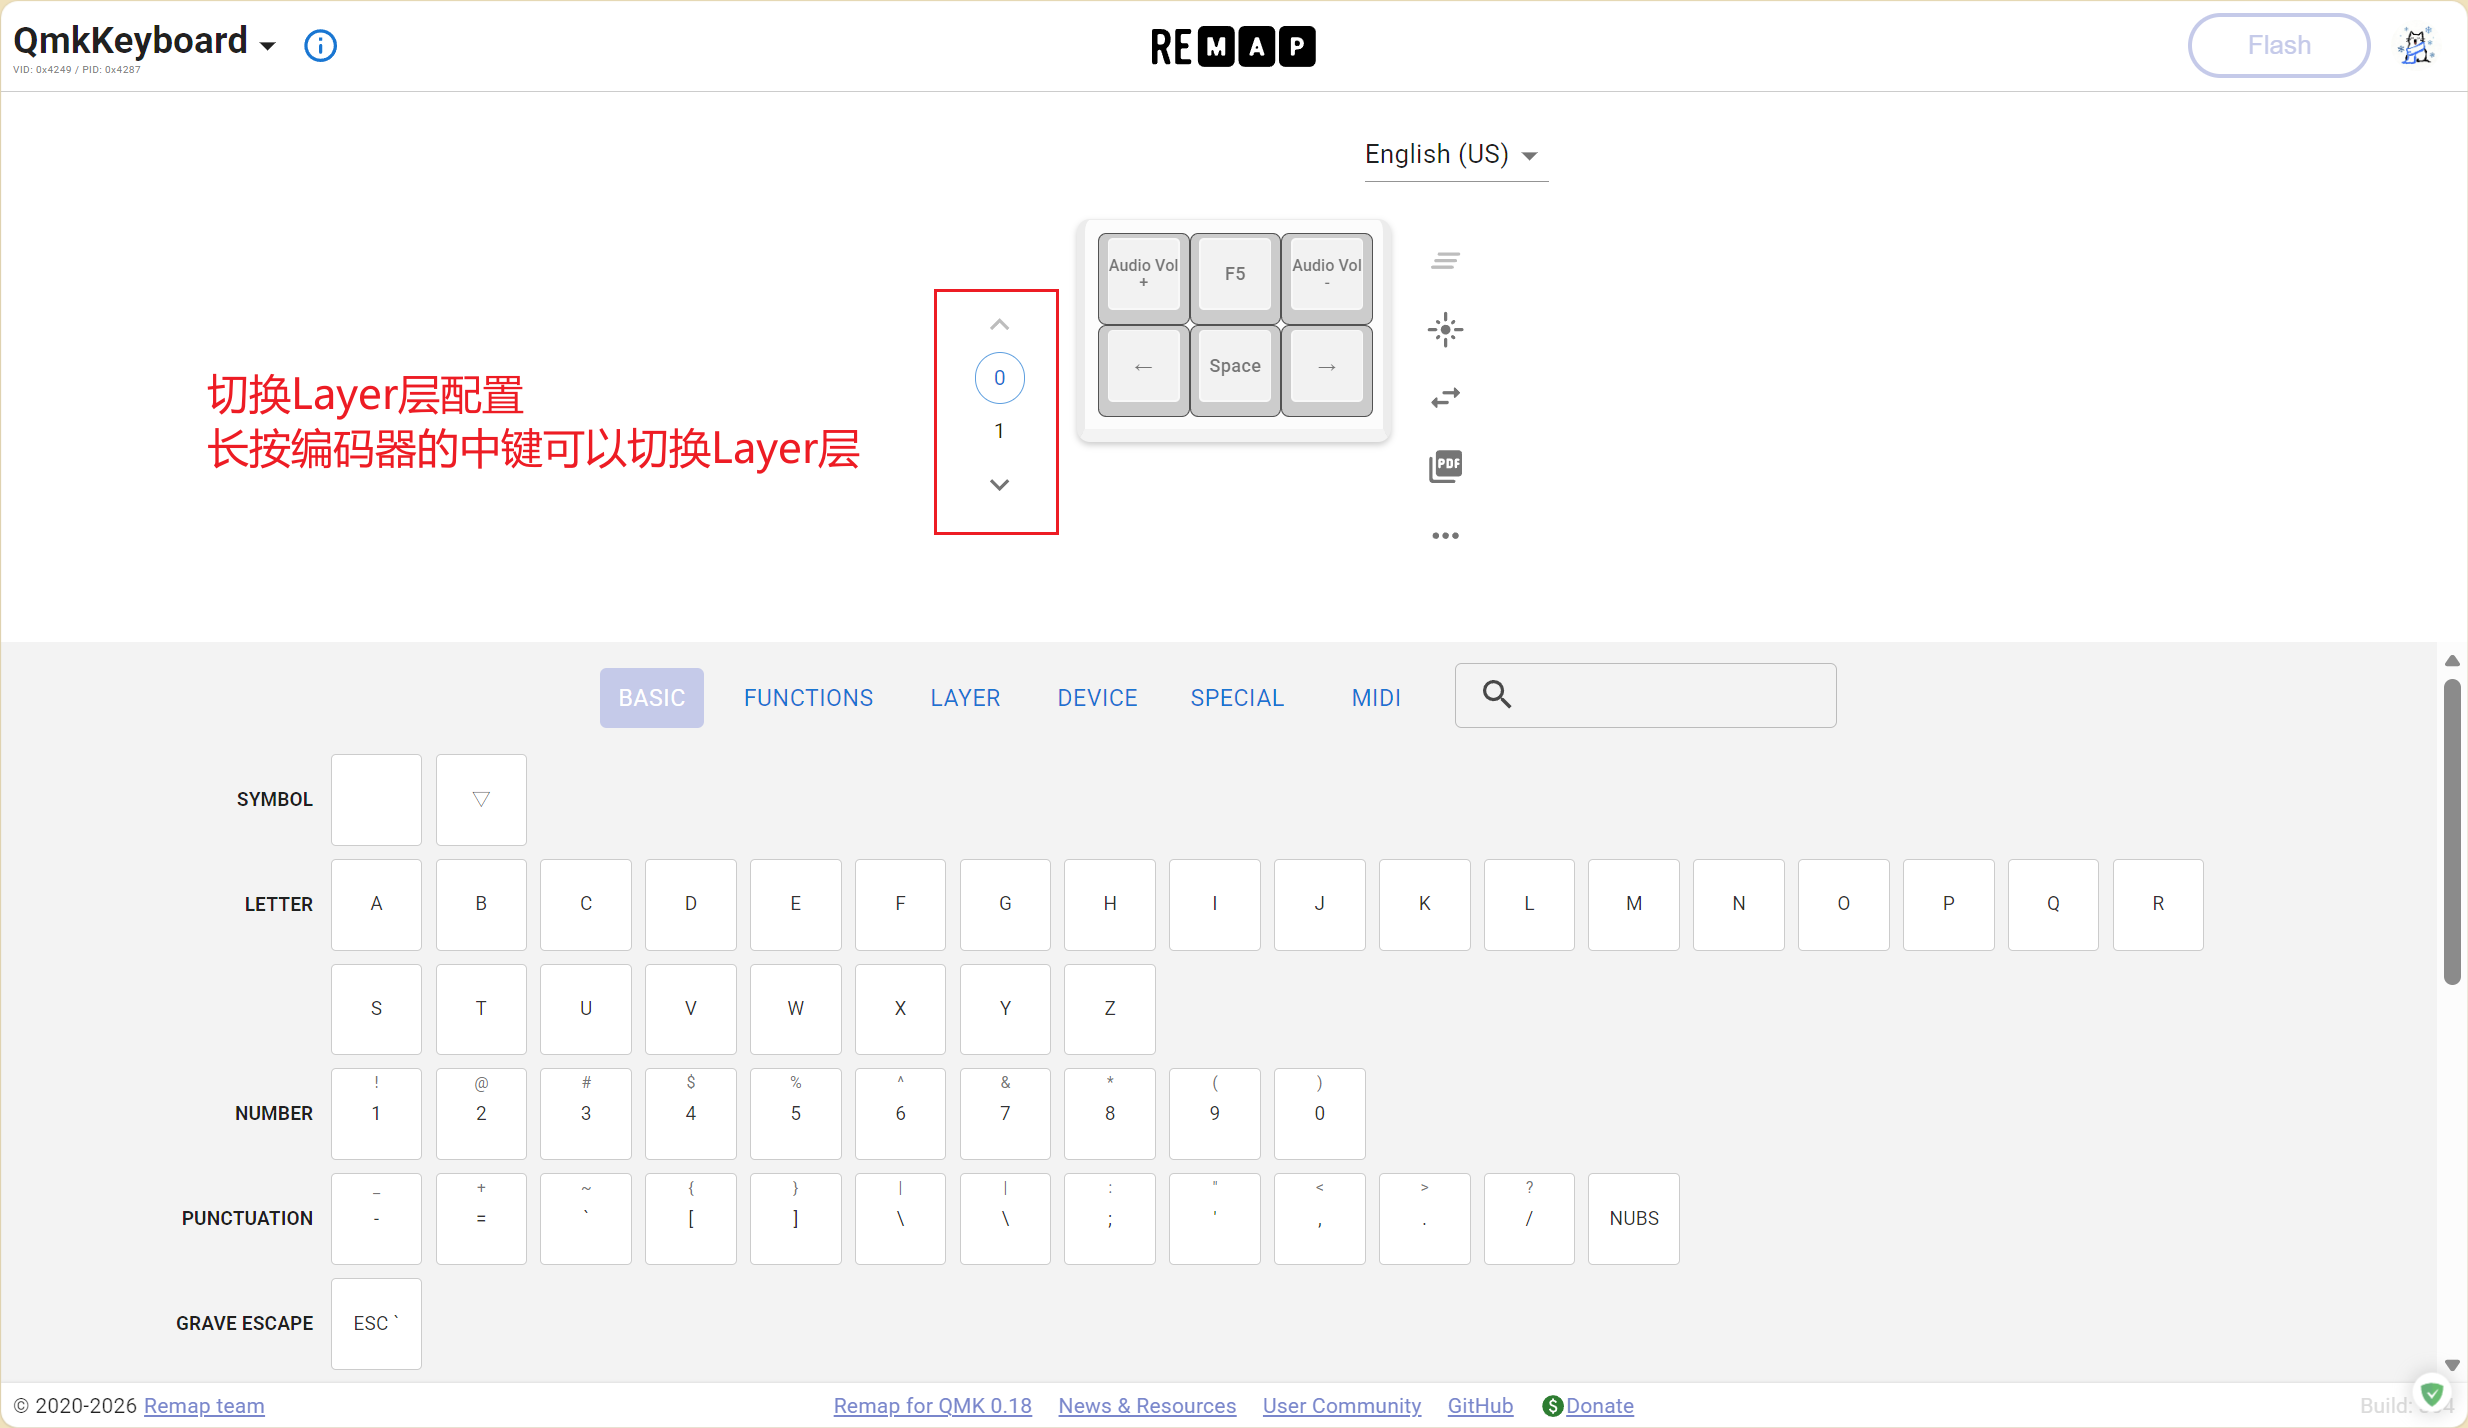2468x1428 pixels.
Task: Click the search magnifier icon
Action: [1497, 694]
